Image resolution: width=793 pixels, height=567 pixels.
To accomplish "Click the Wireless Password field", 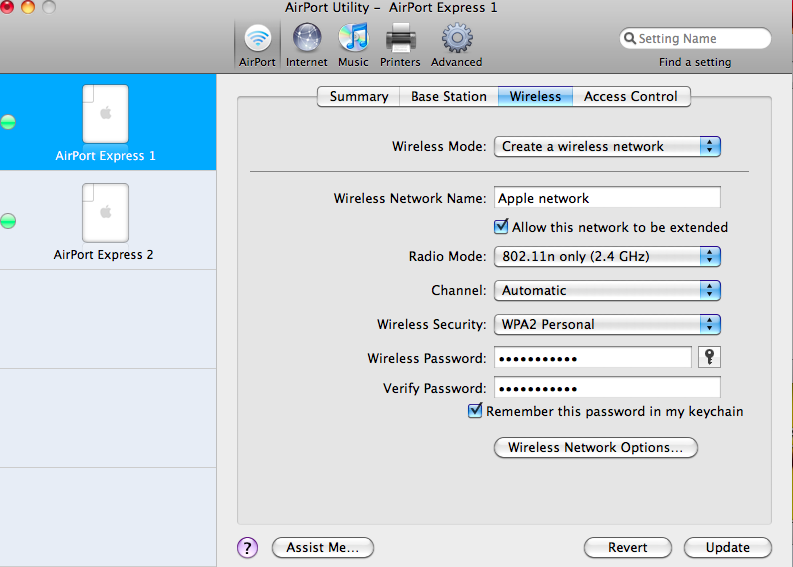I will [x=593, y=358].
